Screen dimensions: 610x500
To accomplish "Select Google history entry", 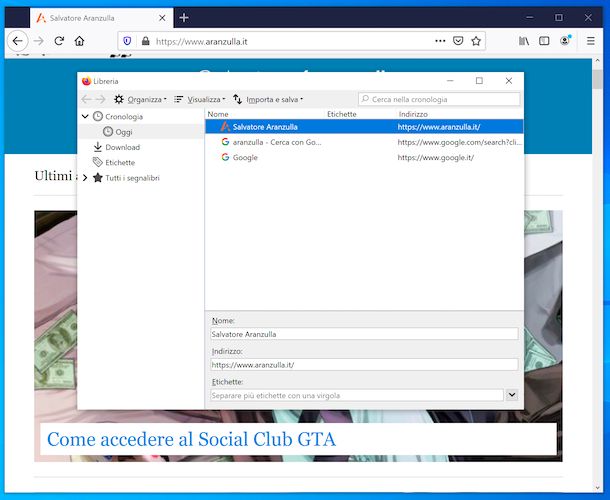I will click(364, 157).
